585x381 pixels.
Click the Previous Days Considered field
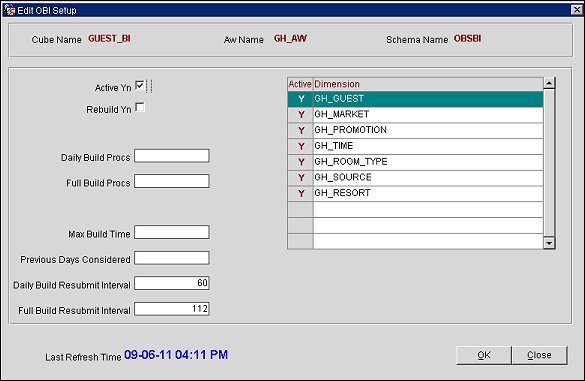[172, 258]
